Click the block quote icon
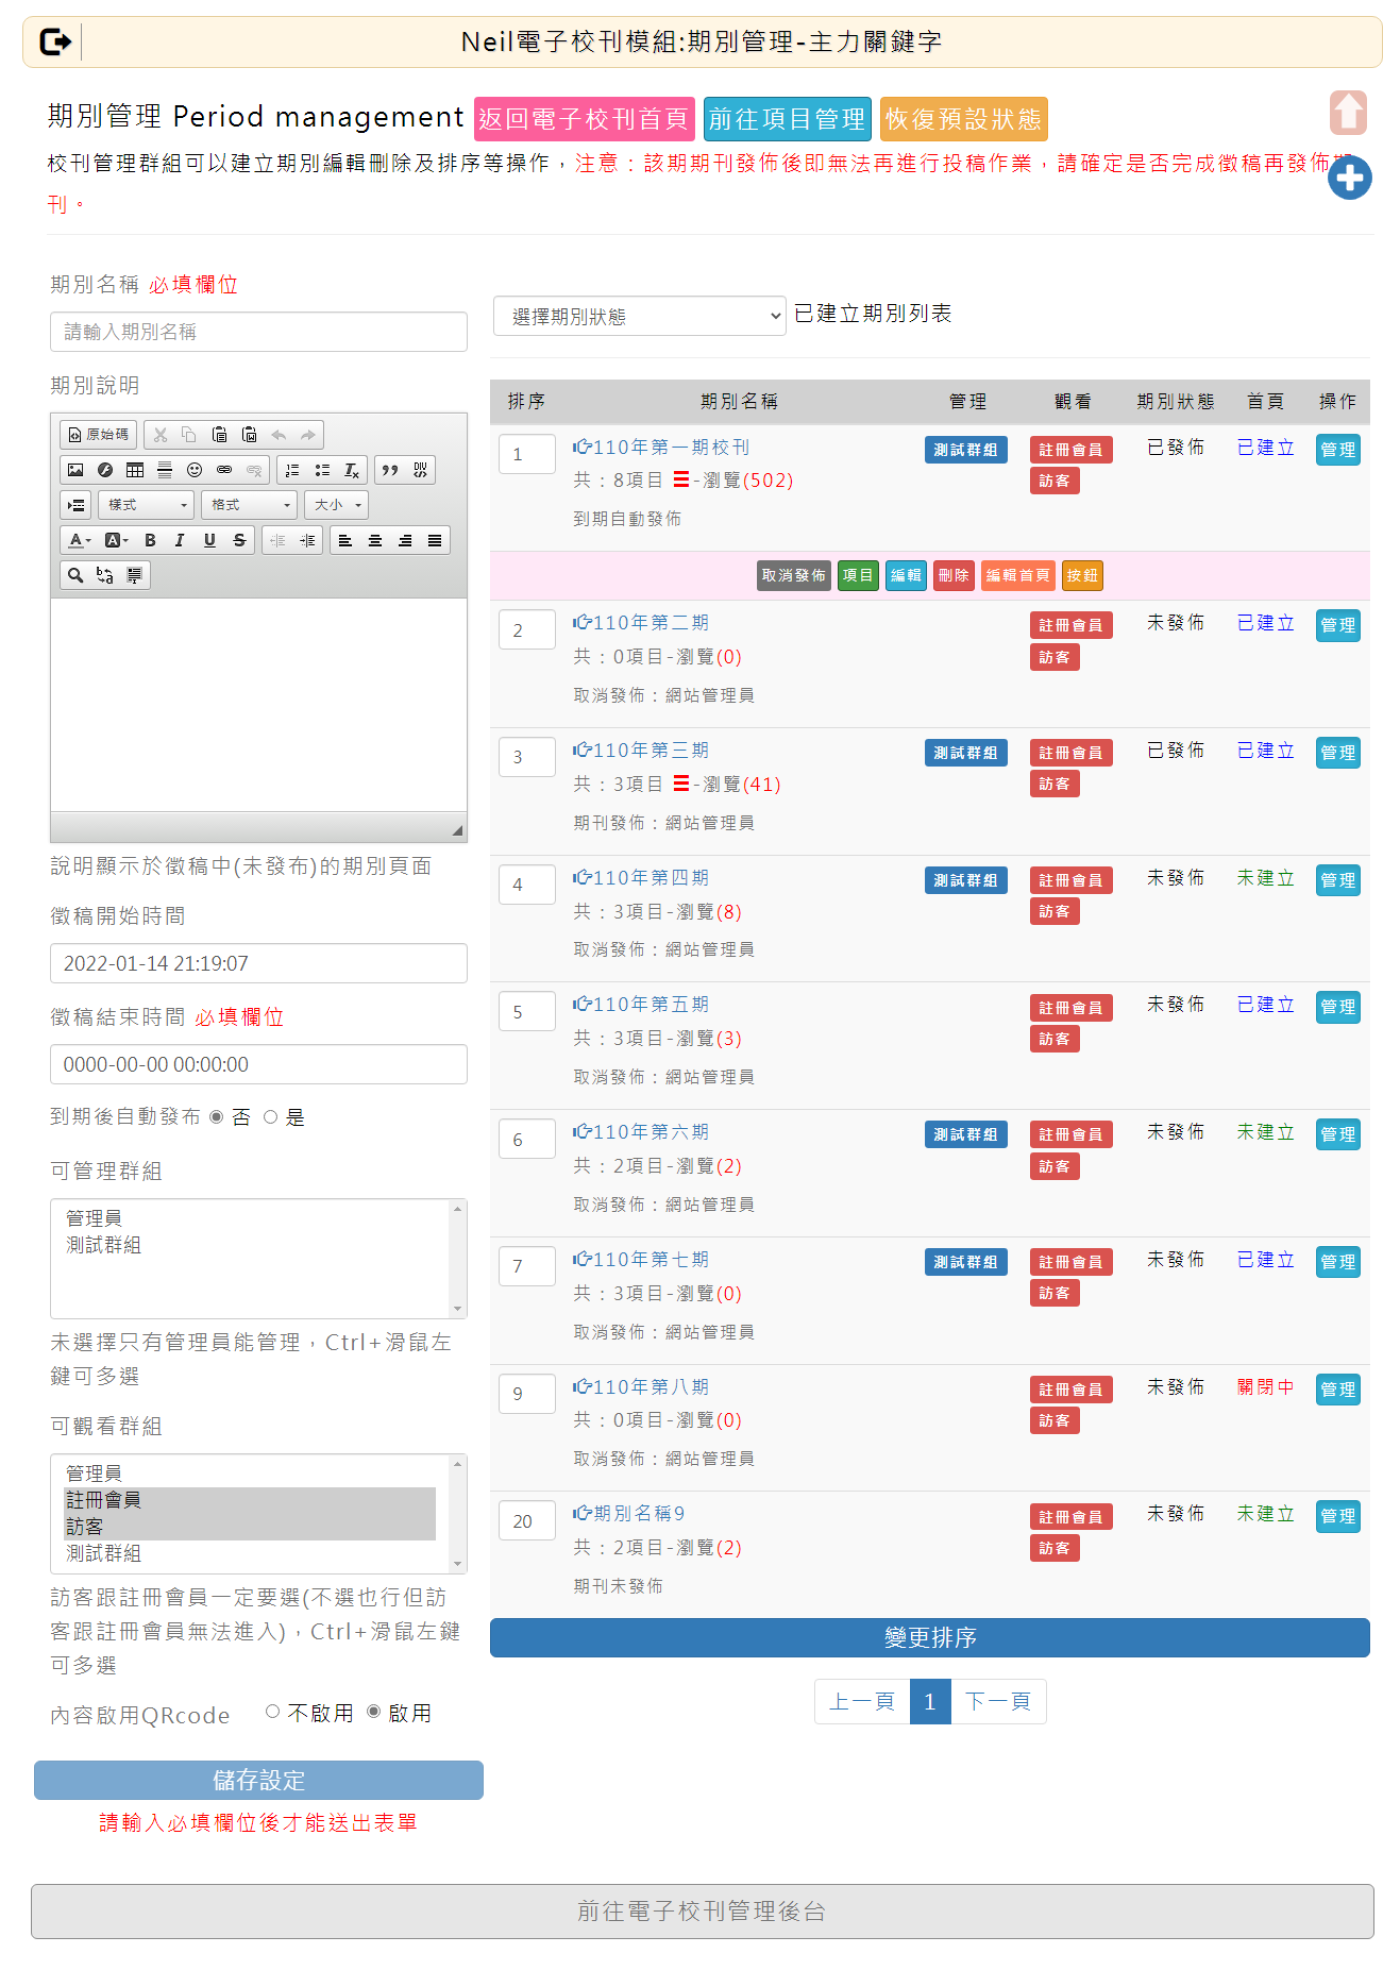This screenshot has height=1970, width=1400. (390, 470)
